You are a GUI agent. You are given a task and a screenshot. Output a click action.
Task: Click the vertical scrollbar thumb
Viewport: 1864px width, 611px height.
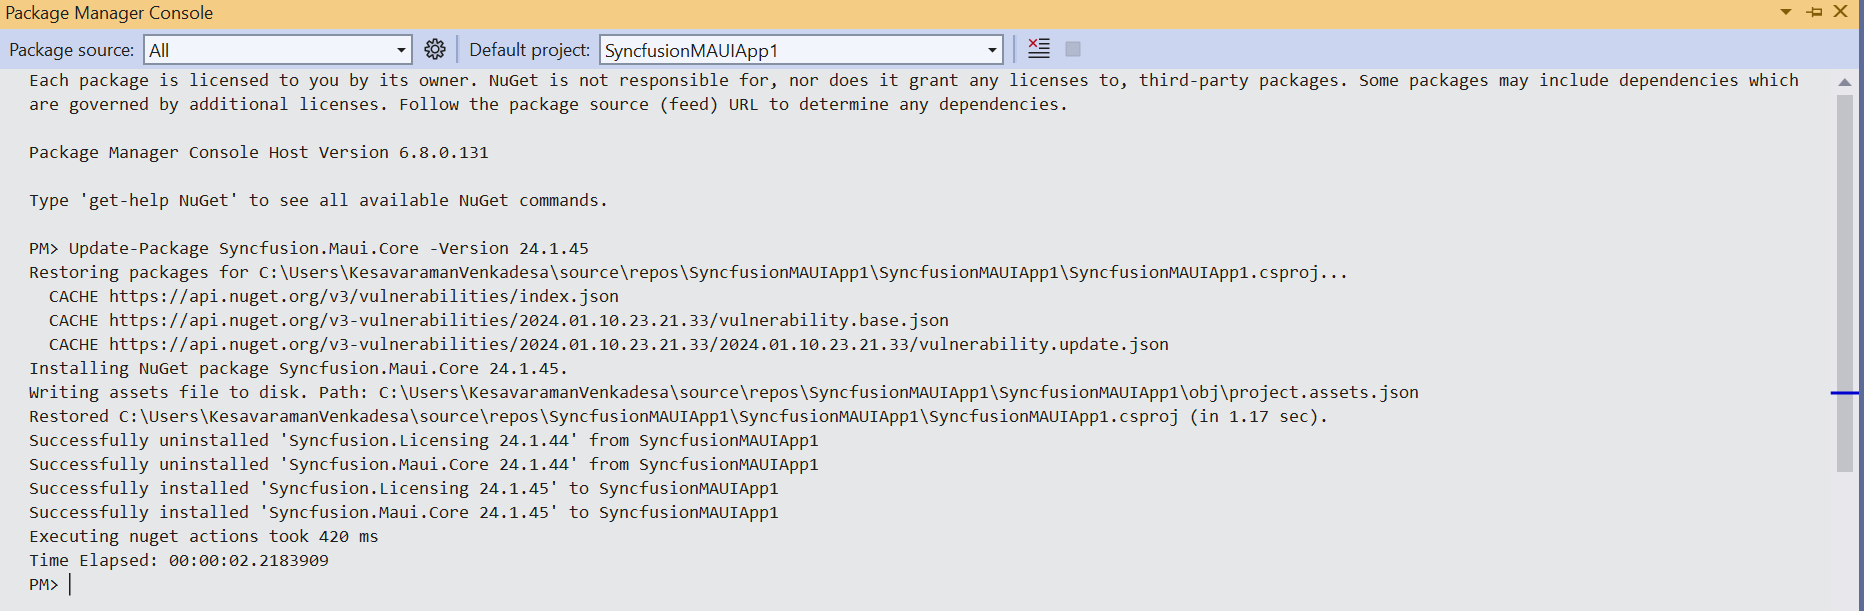coord(1845,283)
